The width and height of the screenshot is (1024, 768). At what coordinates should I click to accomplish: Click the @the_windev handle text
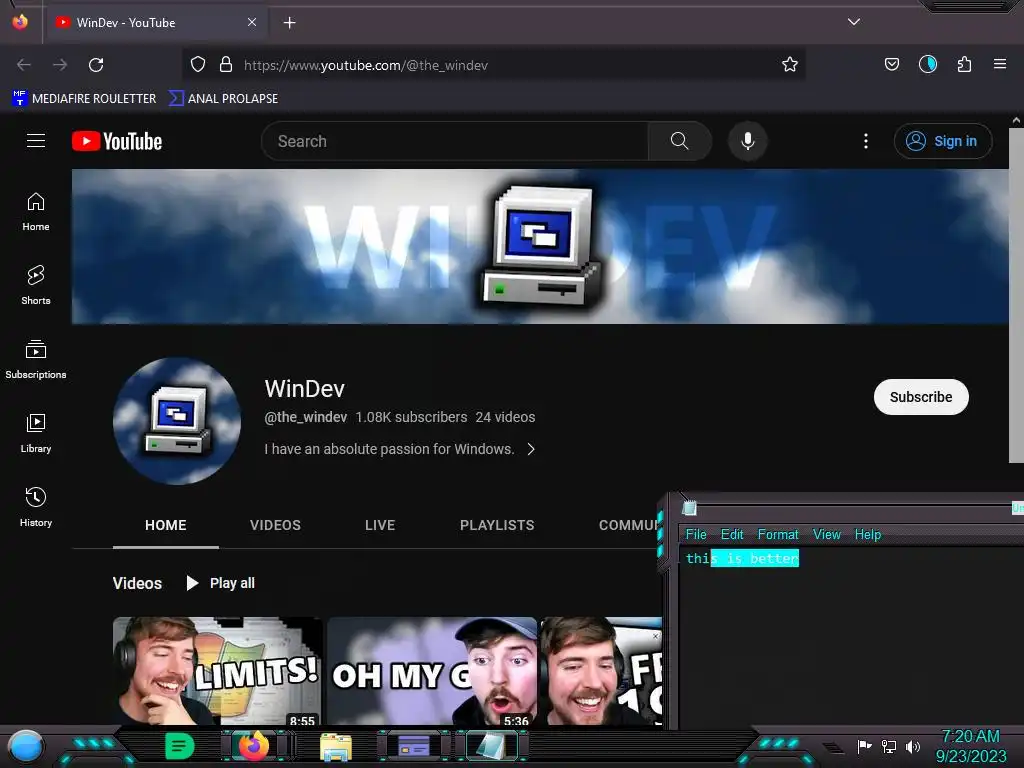pos(305,417)
